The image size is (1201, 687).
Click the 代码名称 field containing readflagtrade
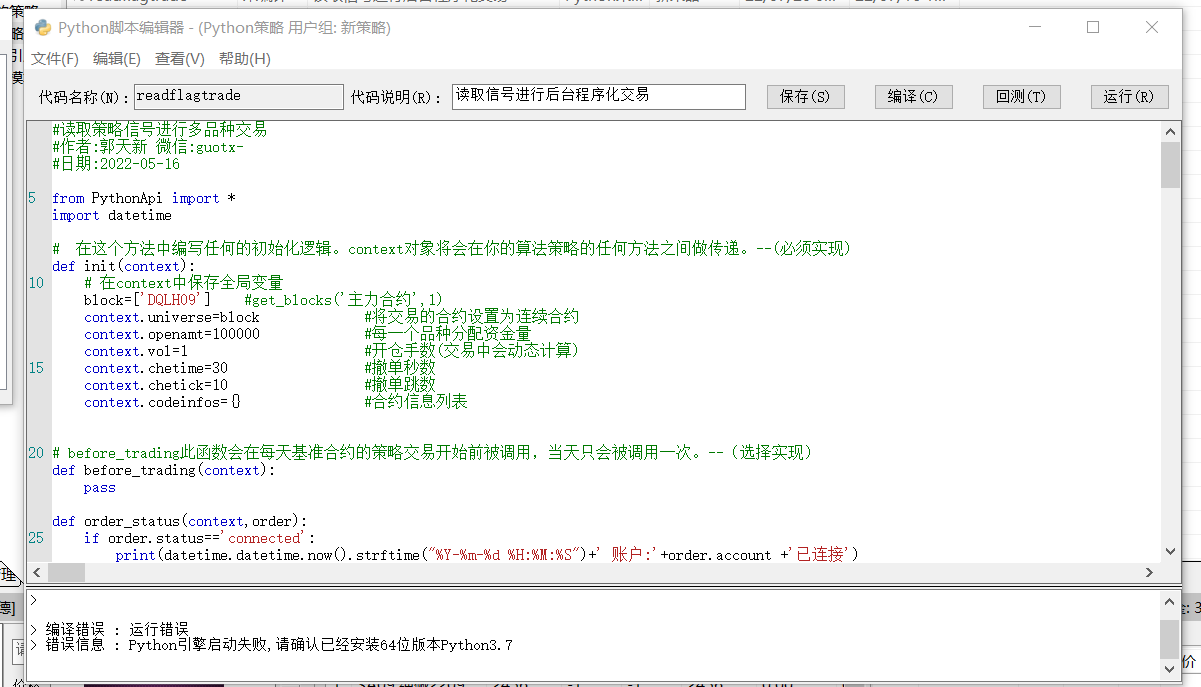pos(238,96)
